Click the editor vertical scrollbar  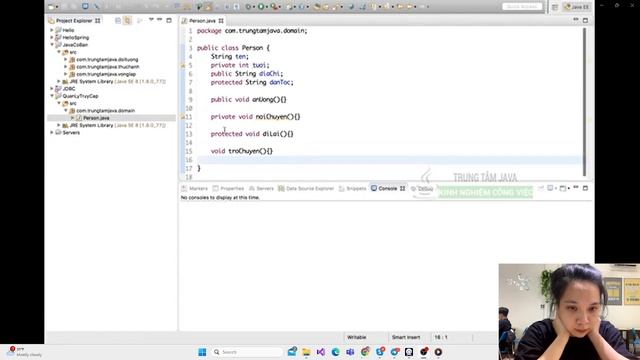pyautogui.click(x=584, y=102)
